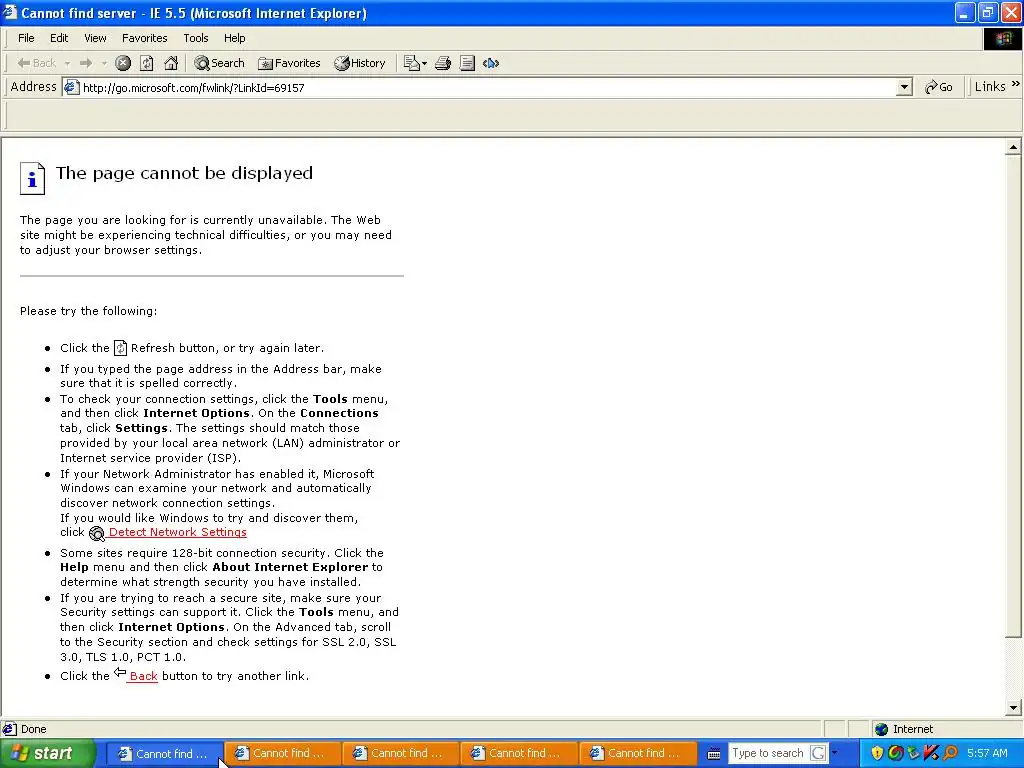
Task: Open the Search pane from the toolbar
Action: coord(219,63)
